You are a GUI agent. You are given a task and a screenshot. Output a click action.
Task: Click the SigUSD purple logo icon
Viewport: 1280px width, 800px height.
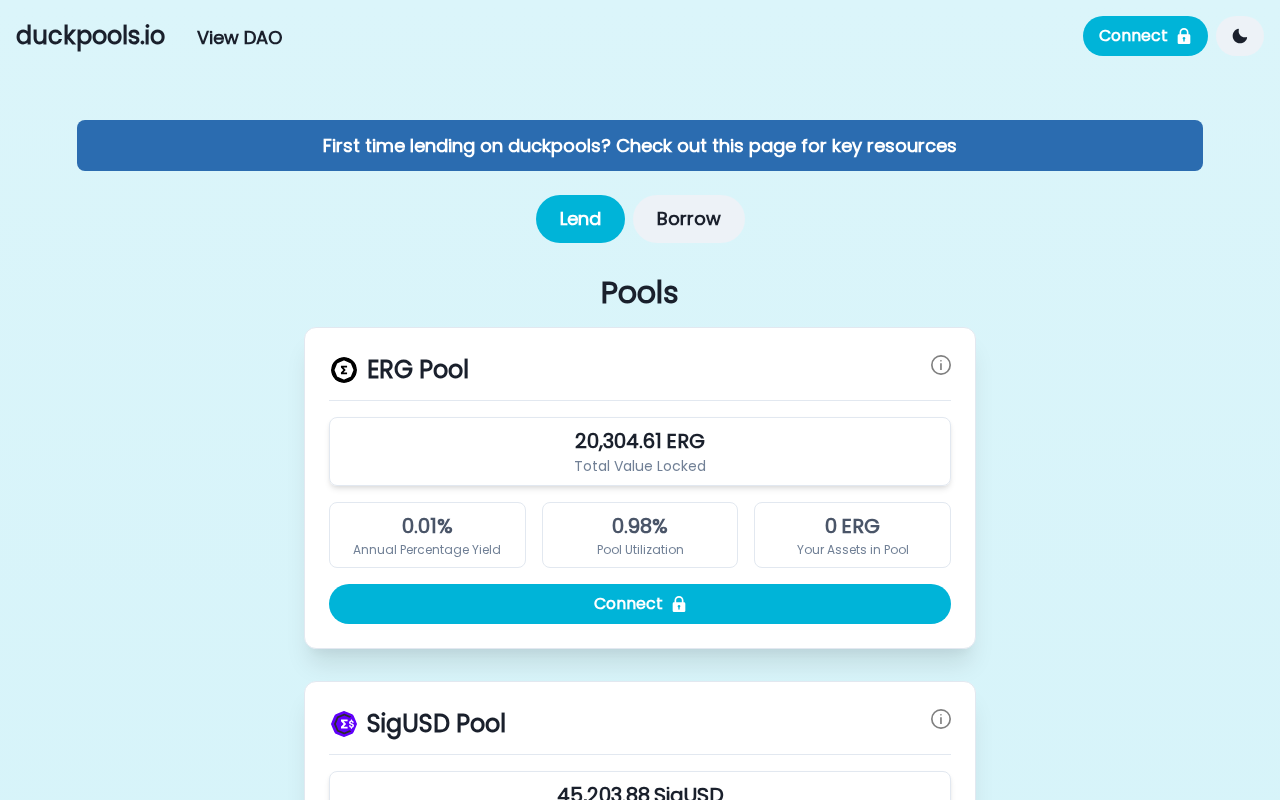[344, 724]
